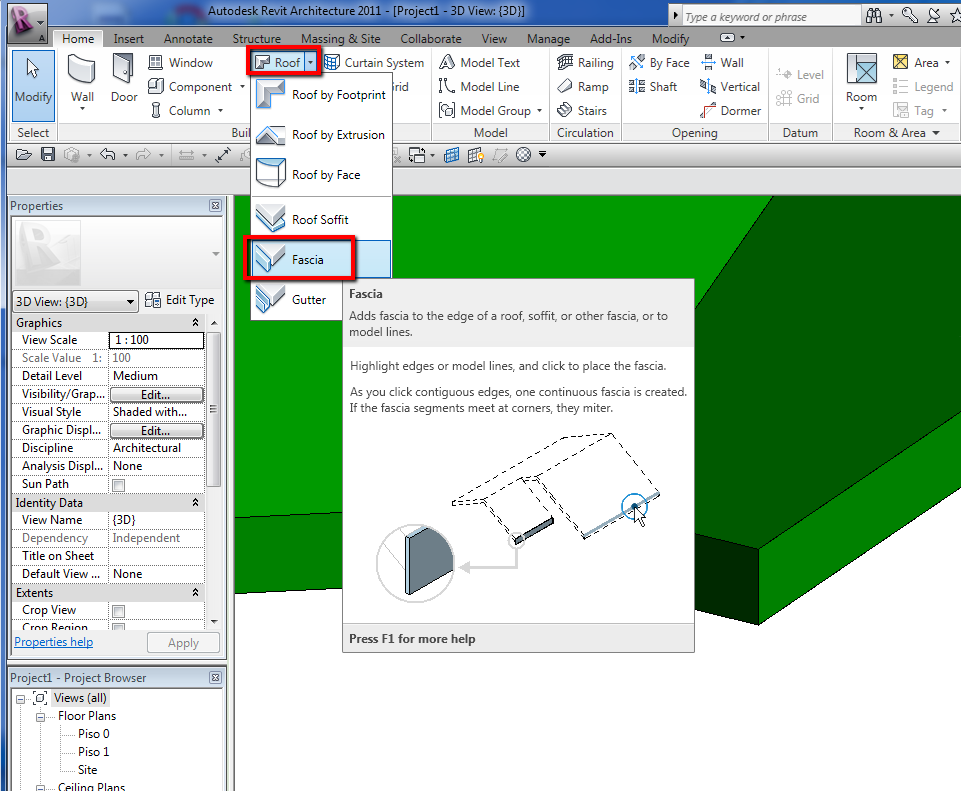Image resolution: width=961 pixels, height=791 pixels.
Task: Select the Shaft opening tool
Action: pos(653,86)
